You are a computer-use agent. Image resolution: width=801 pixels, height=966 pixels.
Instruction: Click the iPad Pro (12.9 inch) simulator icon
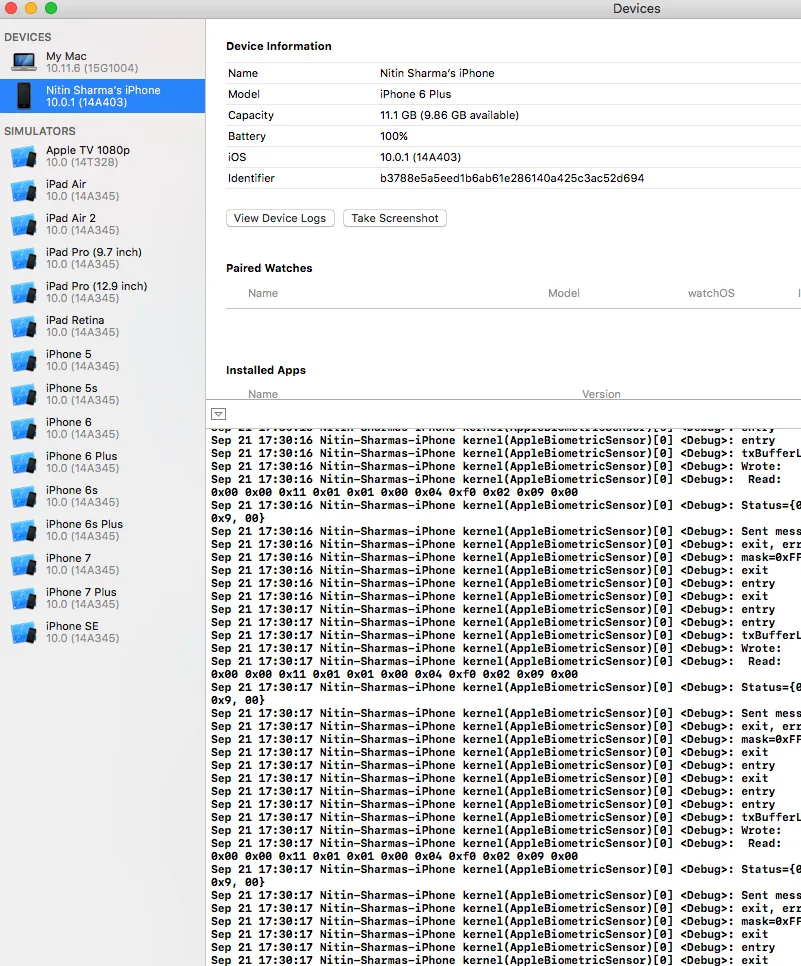click(x=24, y=292)
